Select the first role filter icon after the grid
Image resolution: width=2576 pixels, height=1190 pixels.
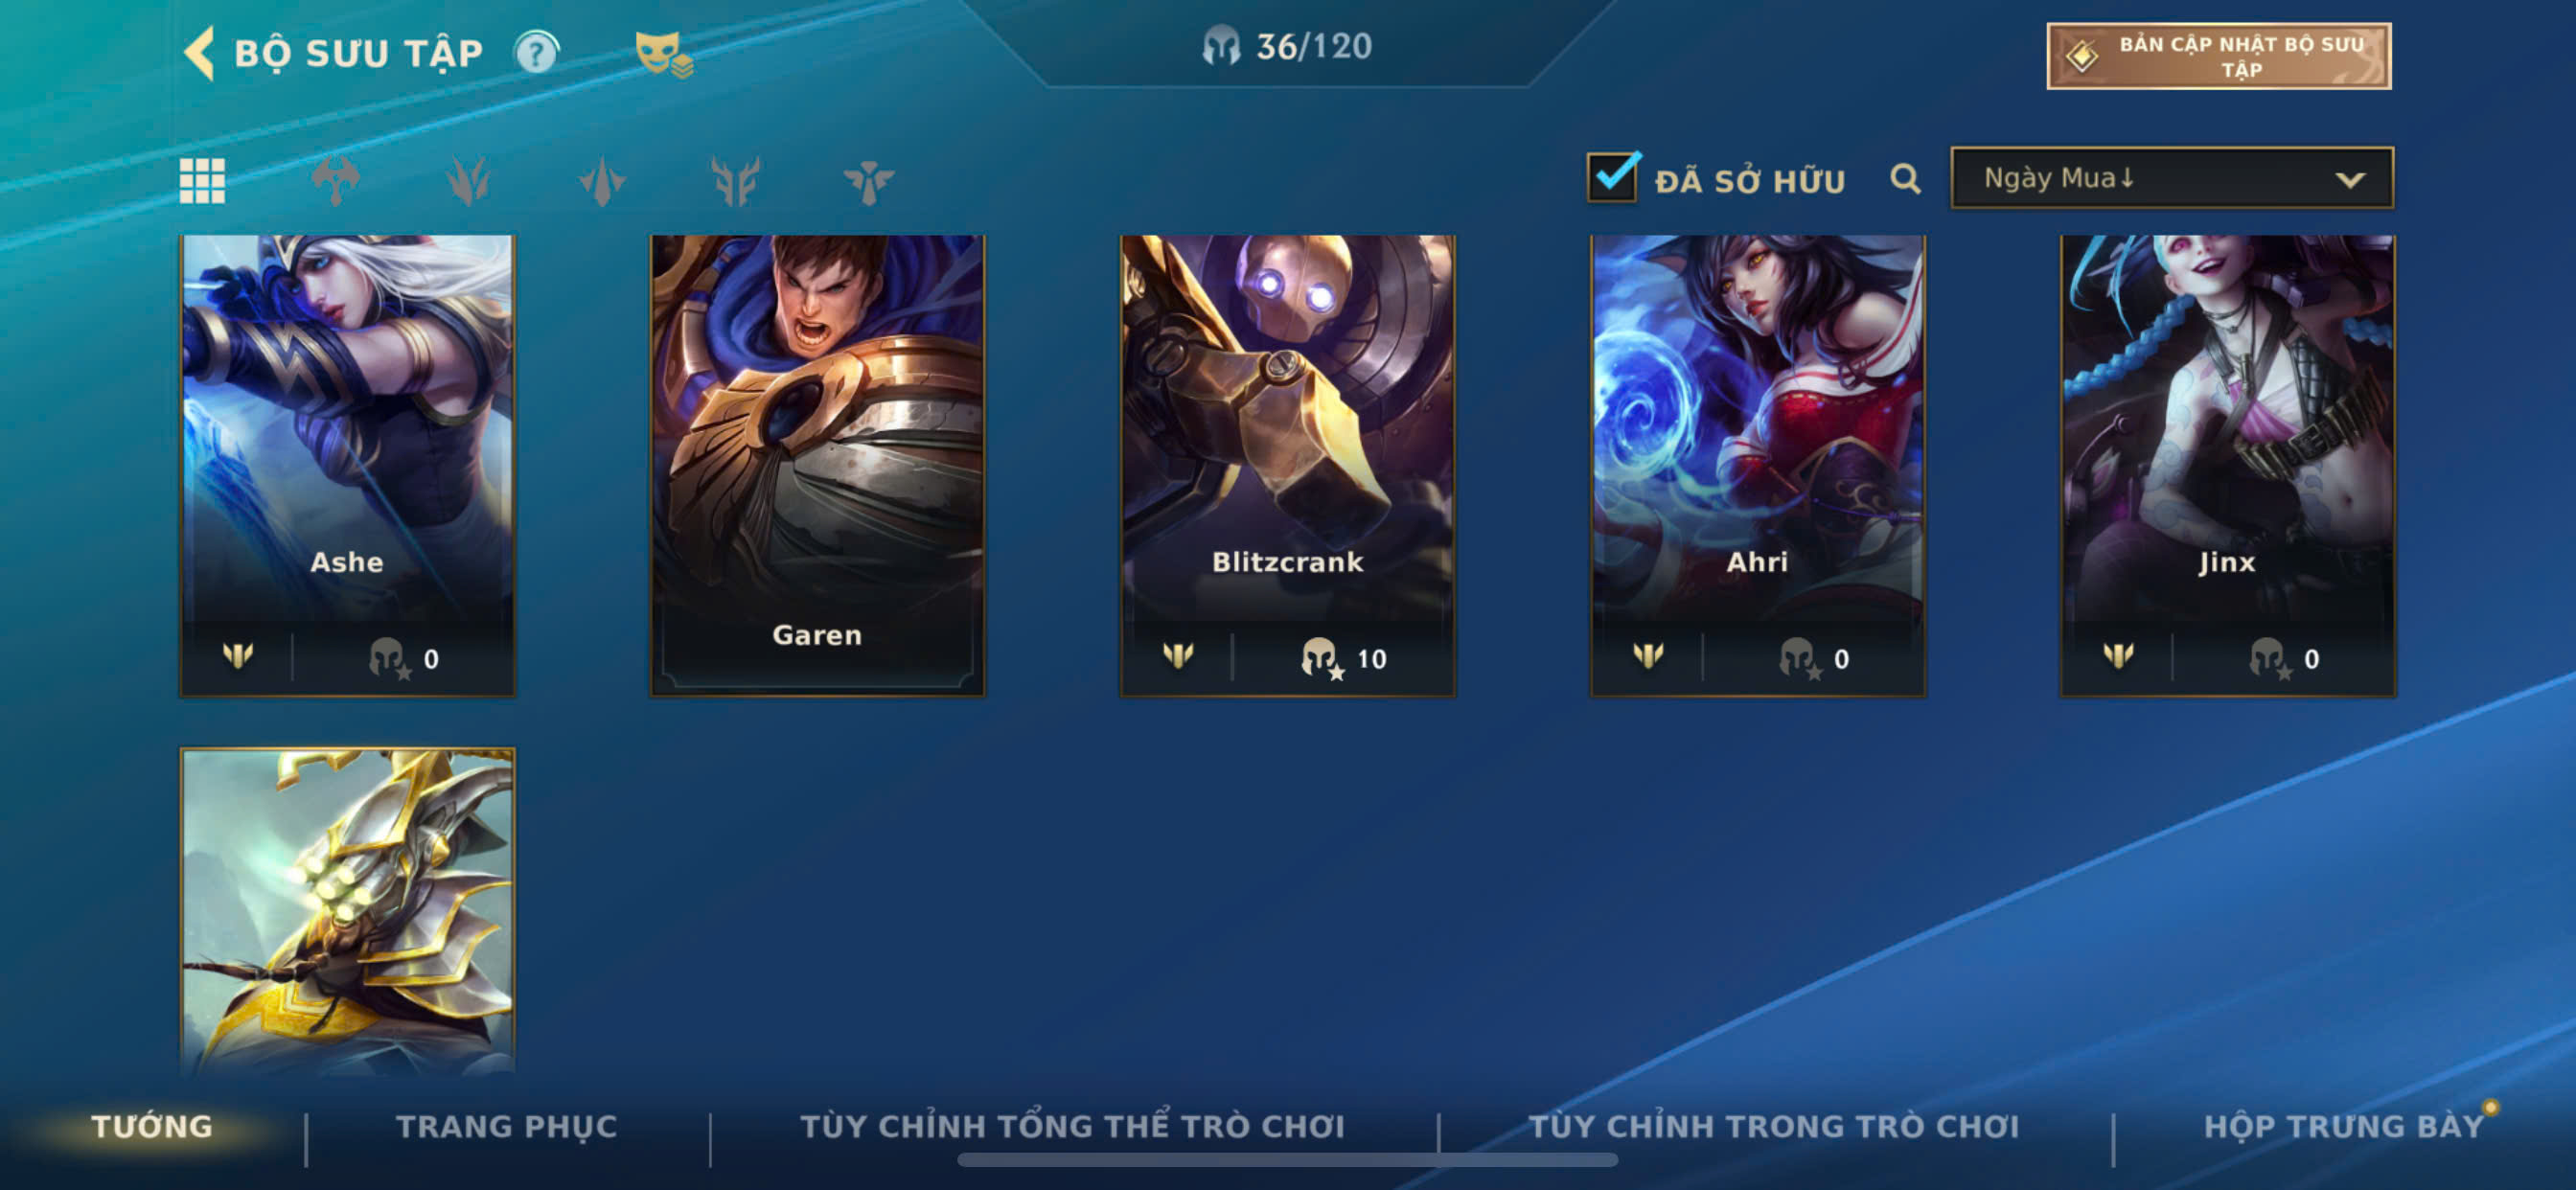(335, 181)
